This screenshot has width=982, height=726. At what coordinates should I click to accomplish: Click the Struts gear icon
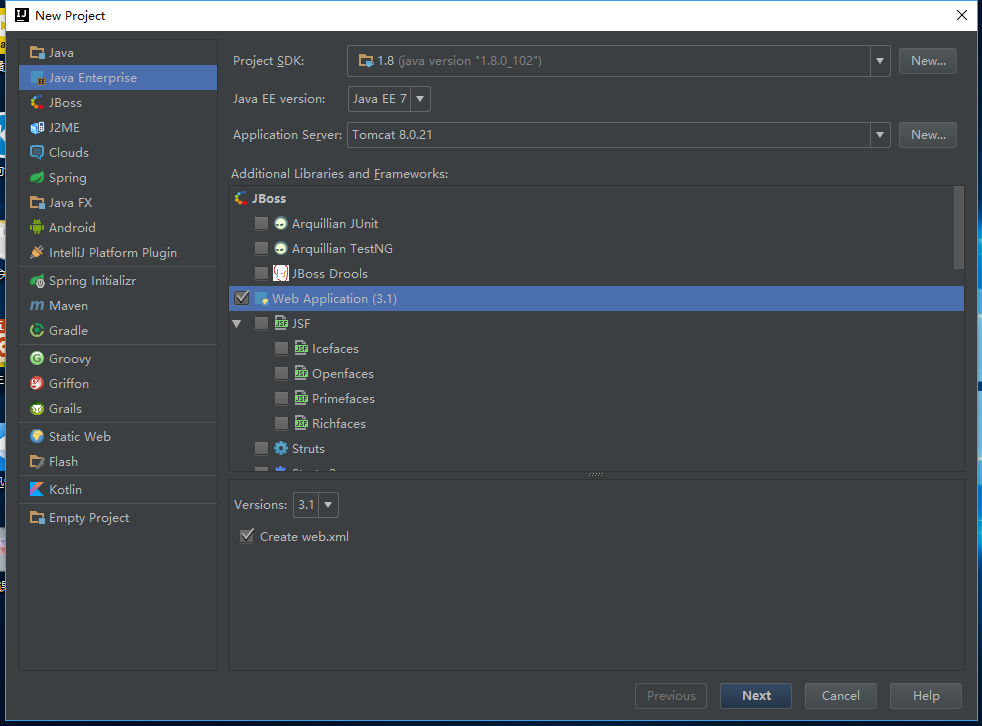(x=281, y=449)
